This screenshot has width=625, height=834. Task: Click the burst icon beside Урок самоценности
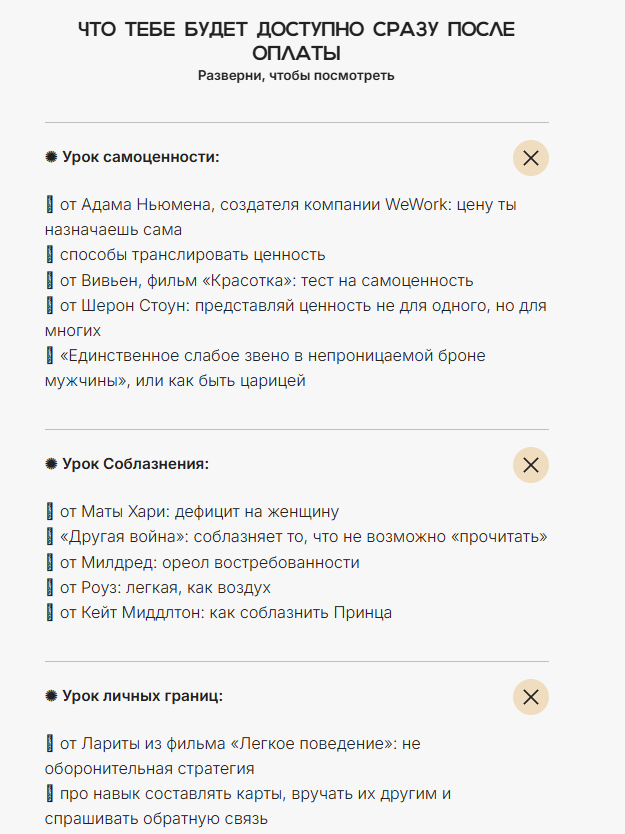click(51, 157)
